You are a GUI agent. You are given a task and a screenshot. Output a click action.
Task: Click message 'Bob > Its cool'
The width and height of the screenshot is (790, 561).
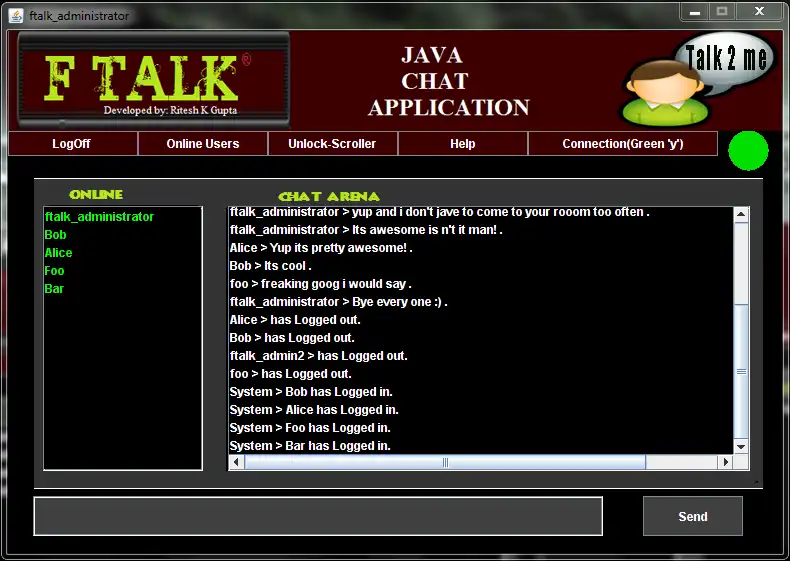[x=271, y=266]
